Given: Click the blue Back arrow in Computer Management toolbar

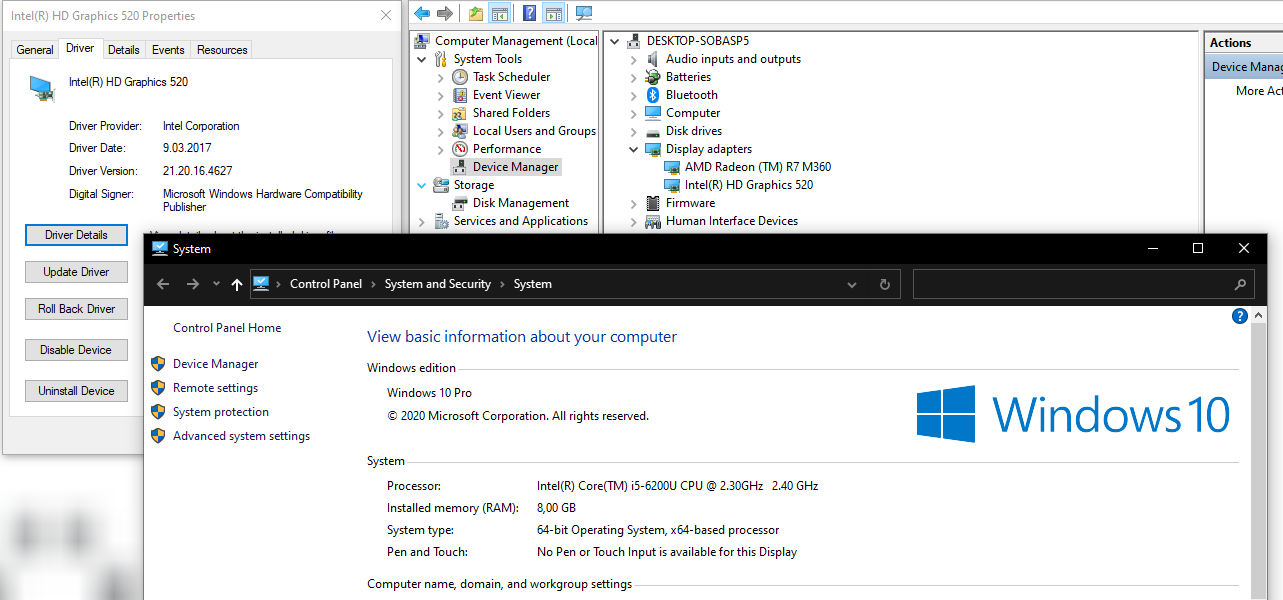Looking at the screenshot, I should pos(422,13).
